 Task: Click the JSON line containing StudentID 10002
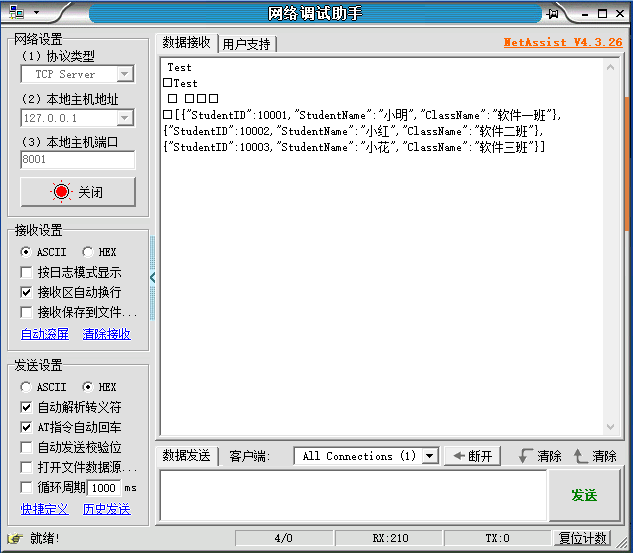pos(353,131)
